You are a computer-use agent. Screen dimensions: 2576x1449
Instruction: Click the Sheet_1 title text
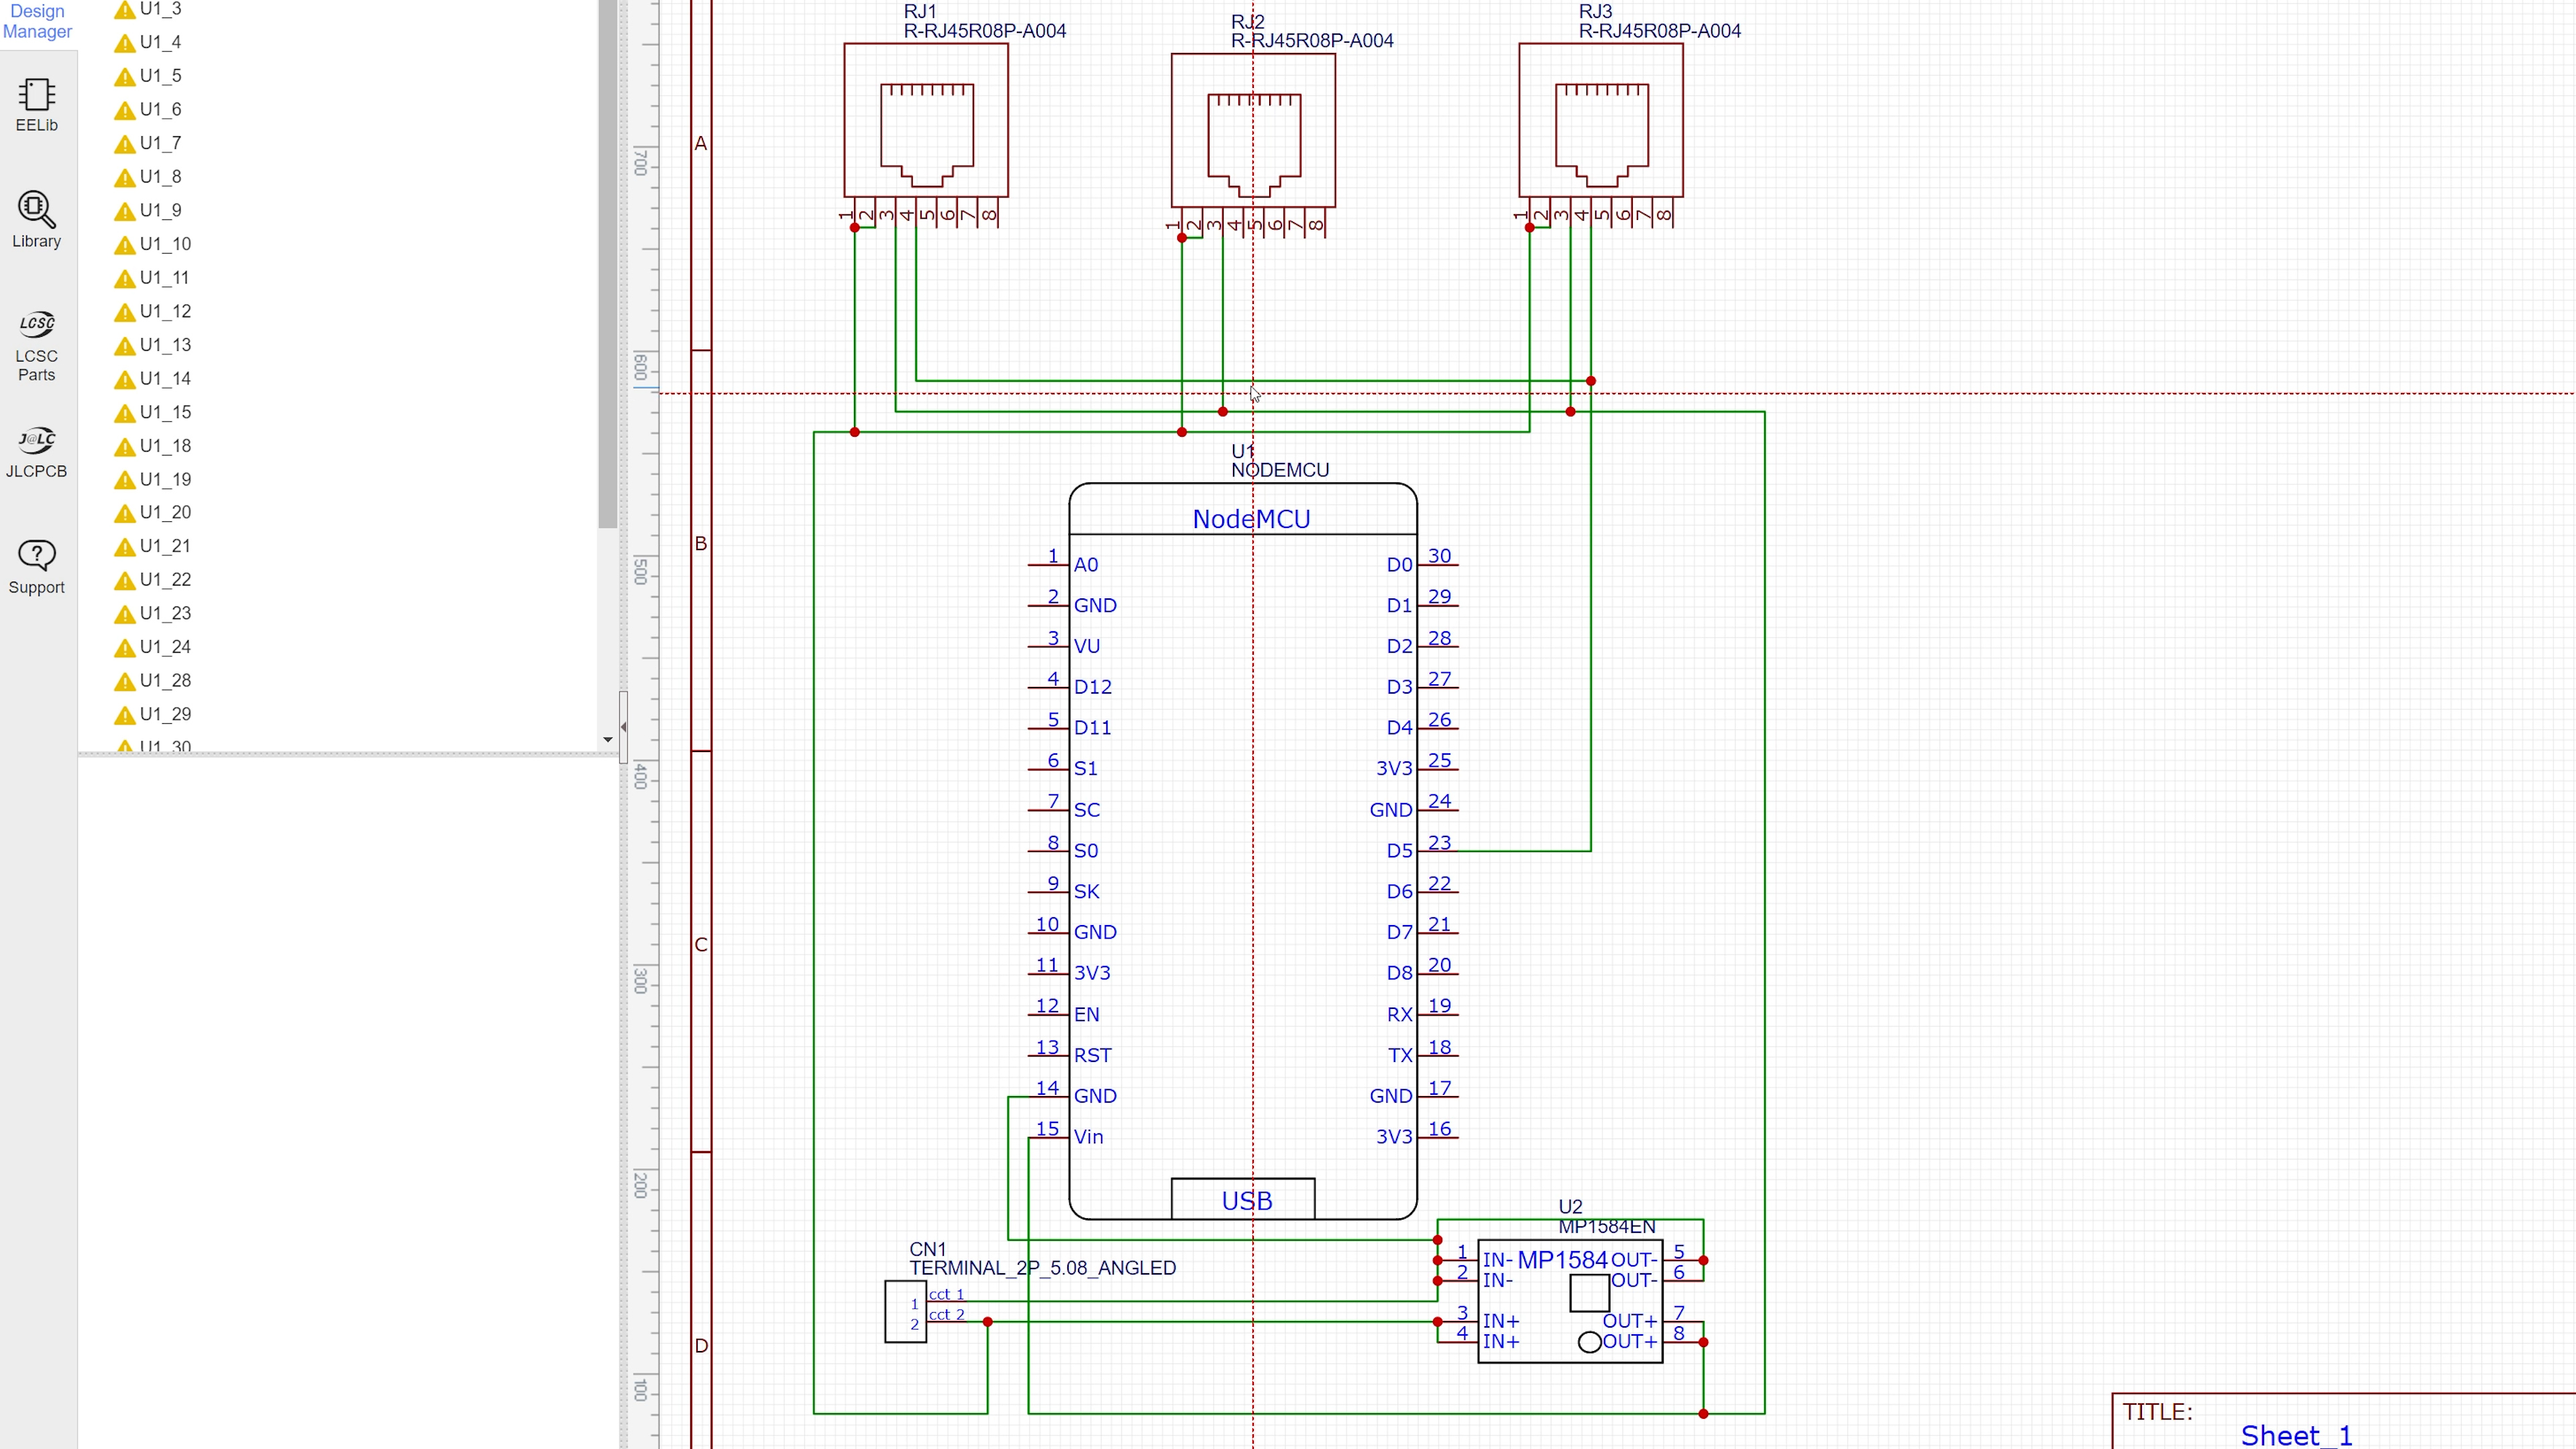2296,1434
